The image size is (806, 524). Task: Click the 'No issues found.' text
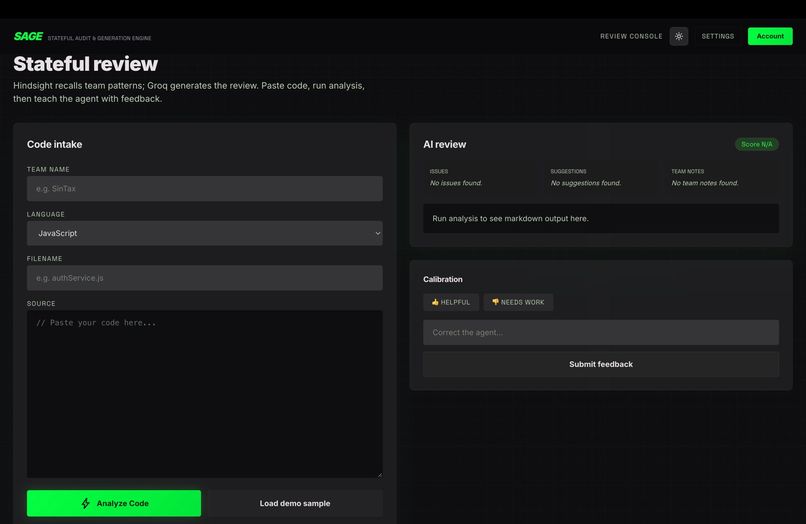(456, 183)
